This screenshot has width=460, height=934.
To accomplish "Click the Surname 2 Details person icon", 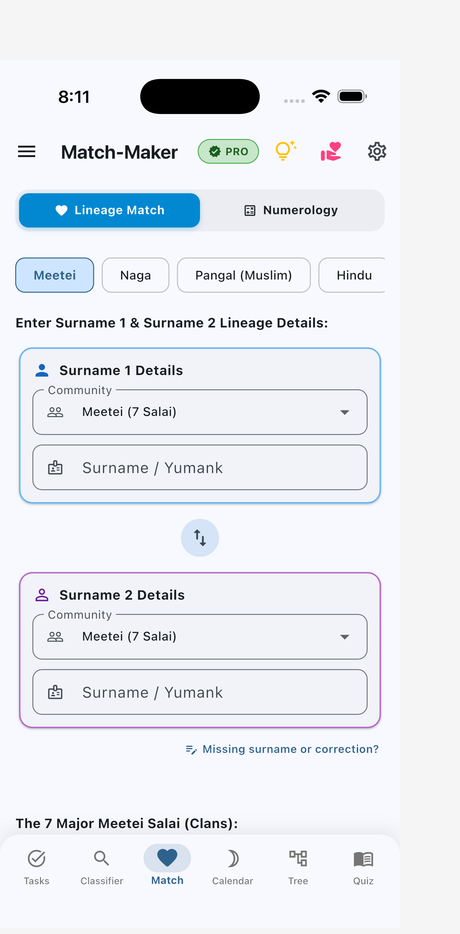I will pos(42,595).
